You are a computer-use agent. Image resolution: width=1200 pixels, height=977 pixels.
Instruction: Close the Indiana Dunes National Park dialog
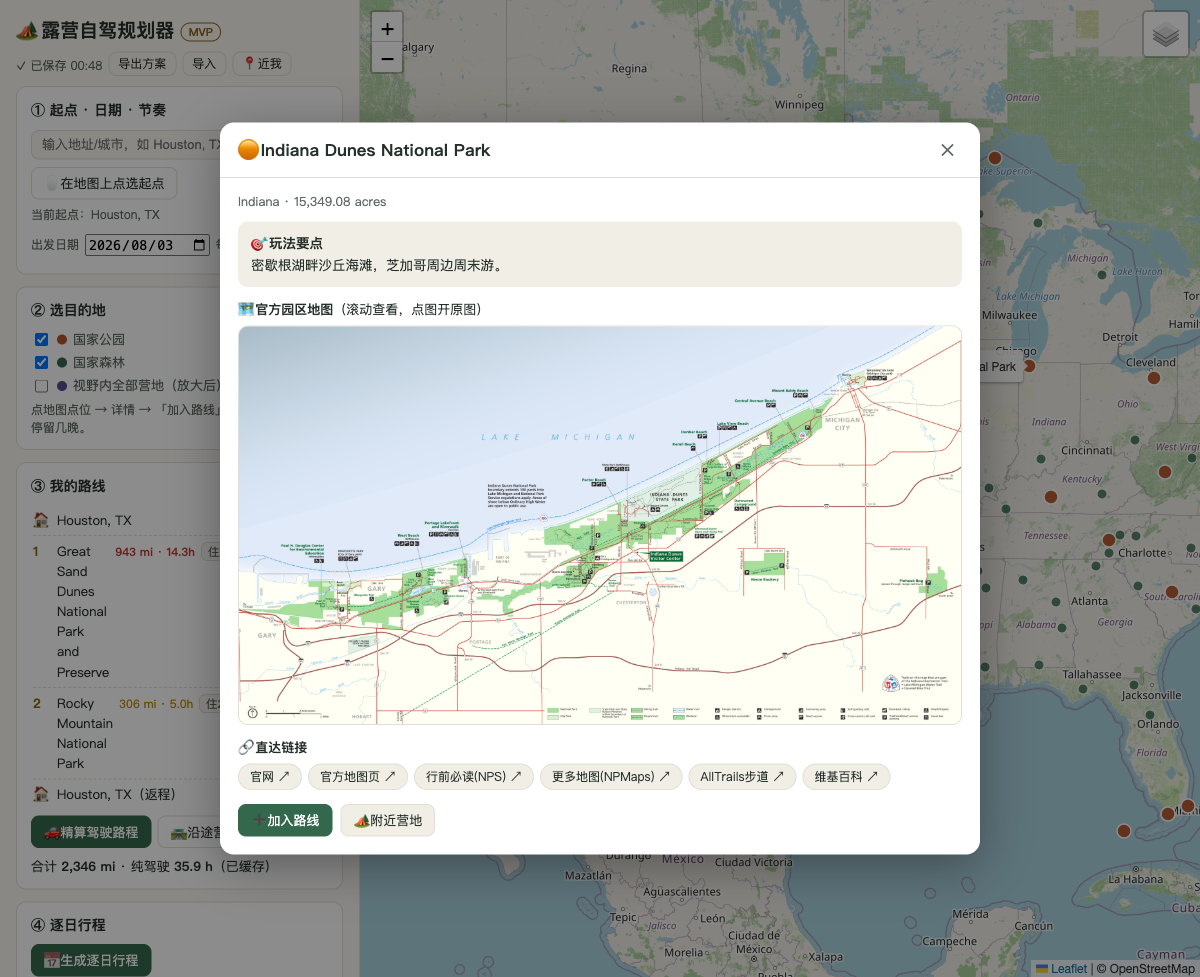pyautogui.click(x=947, y=150)
